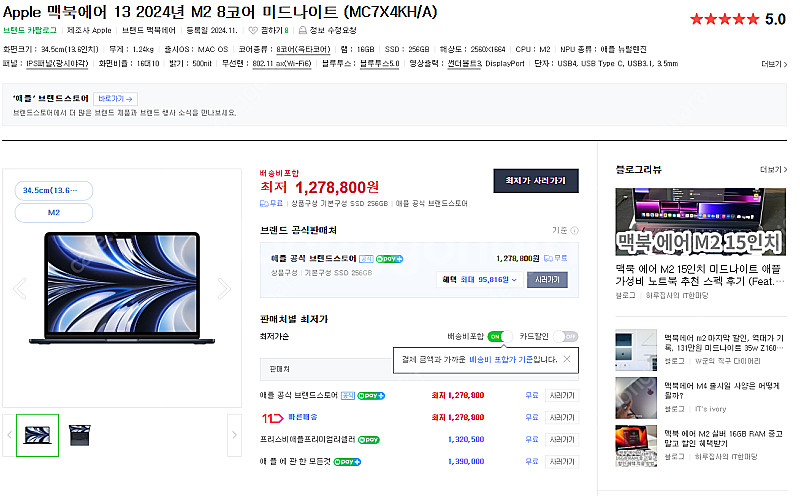Click the 정보 수정요청 printer-like icon
This screenshot has width=800, height=496.
pyautogui.click(x=303, y=31)
